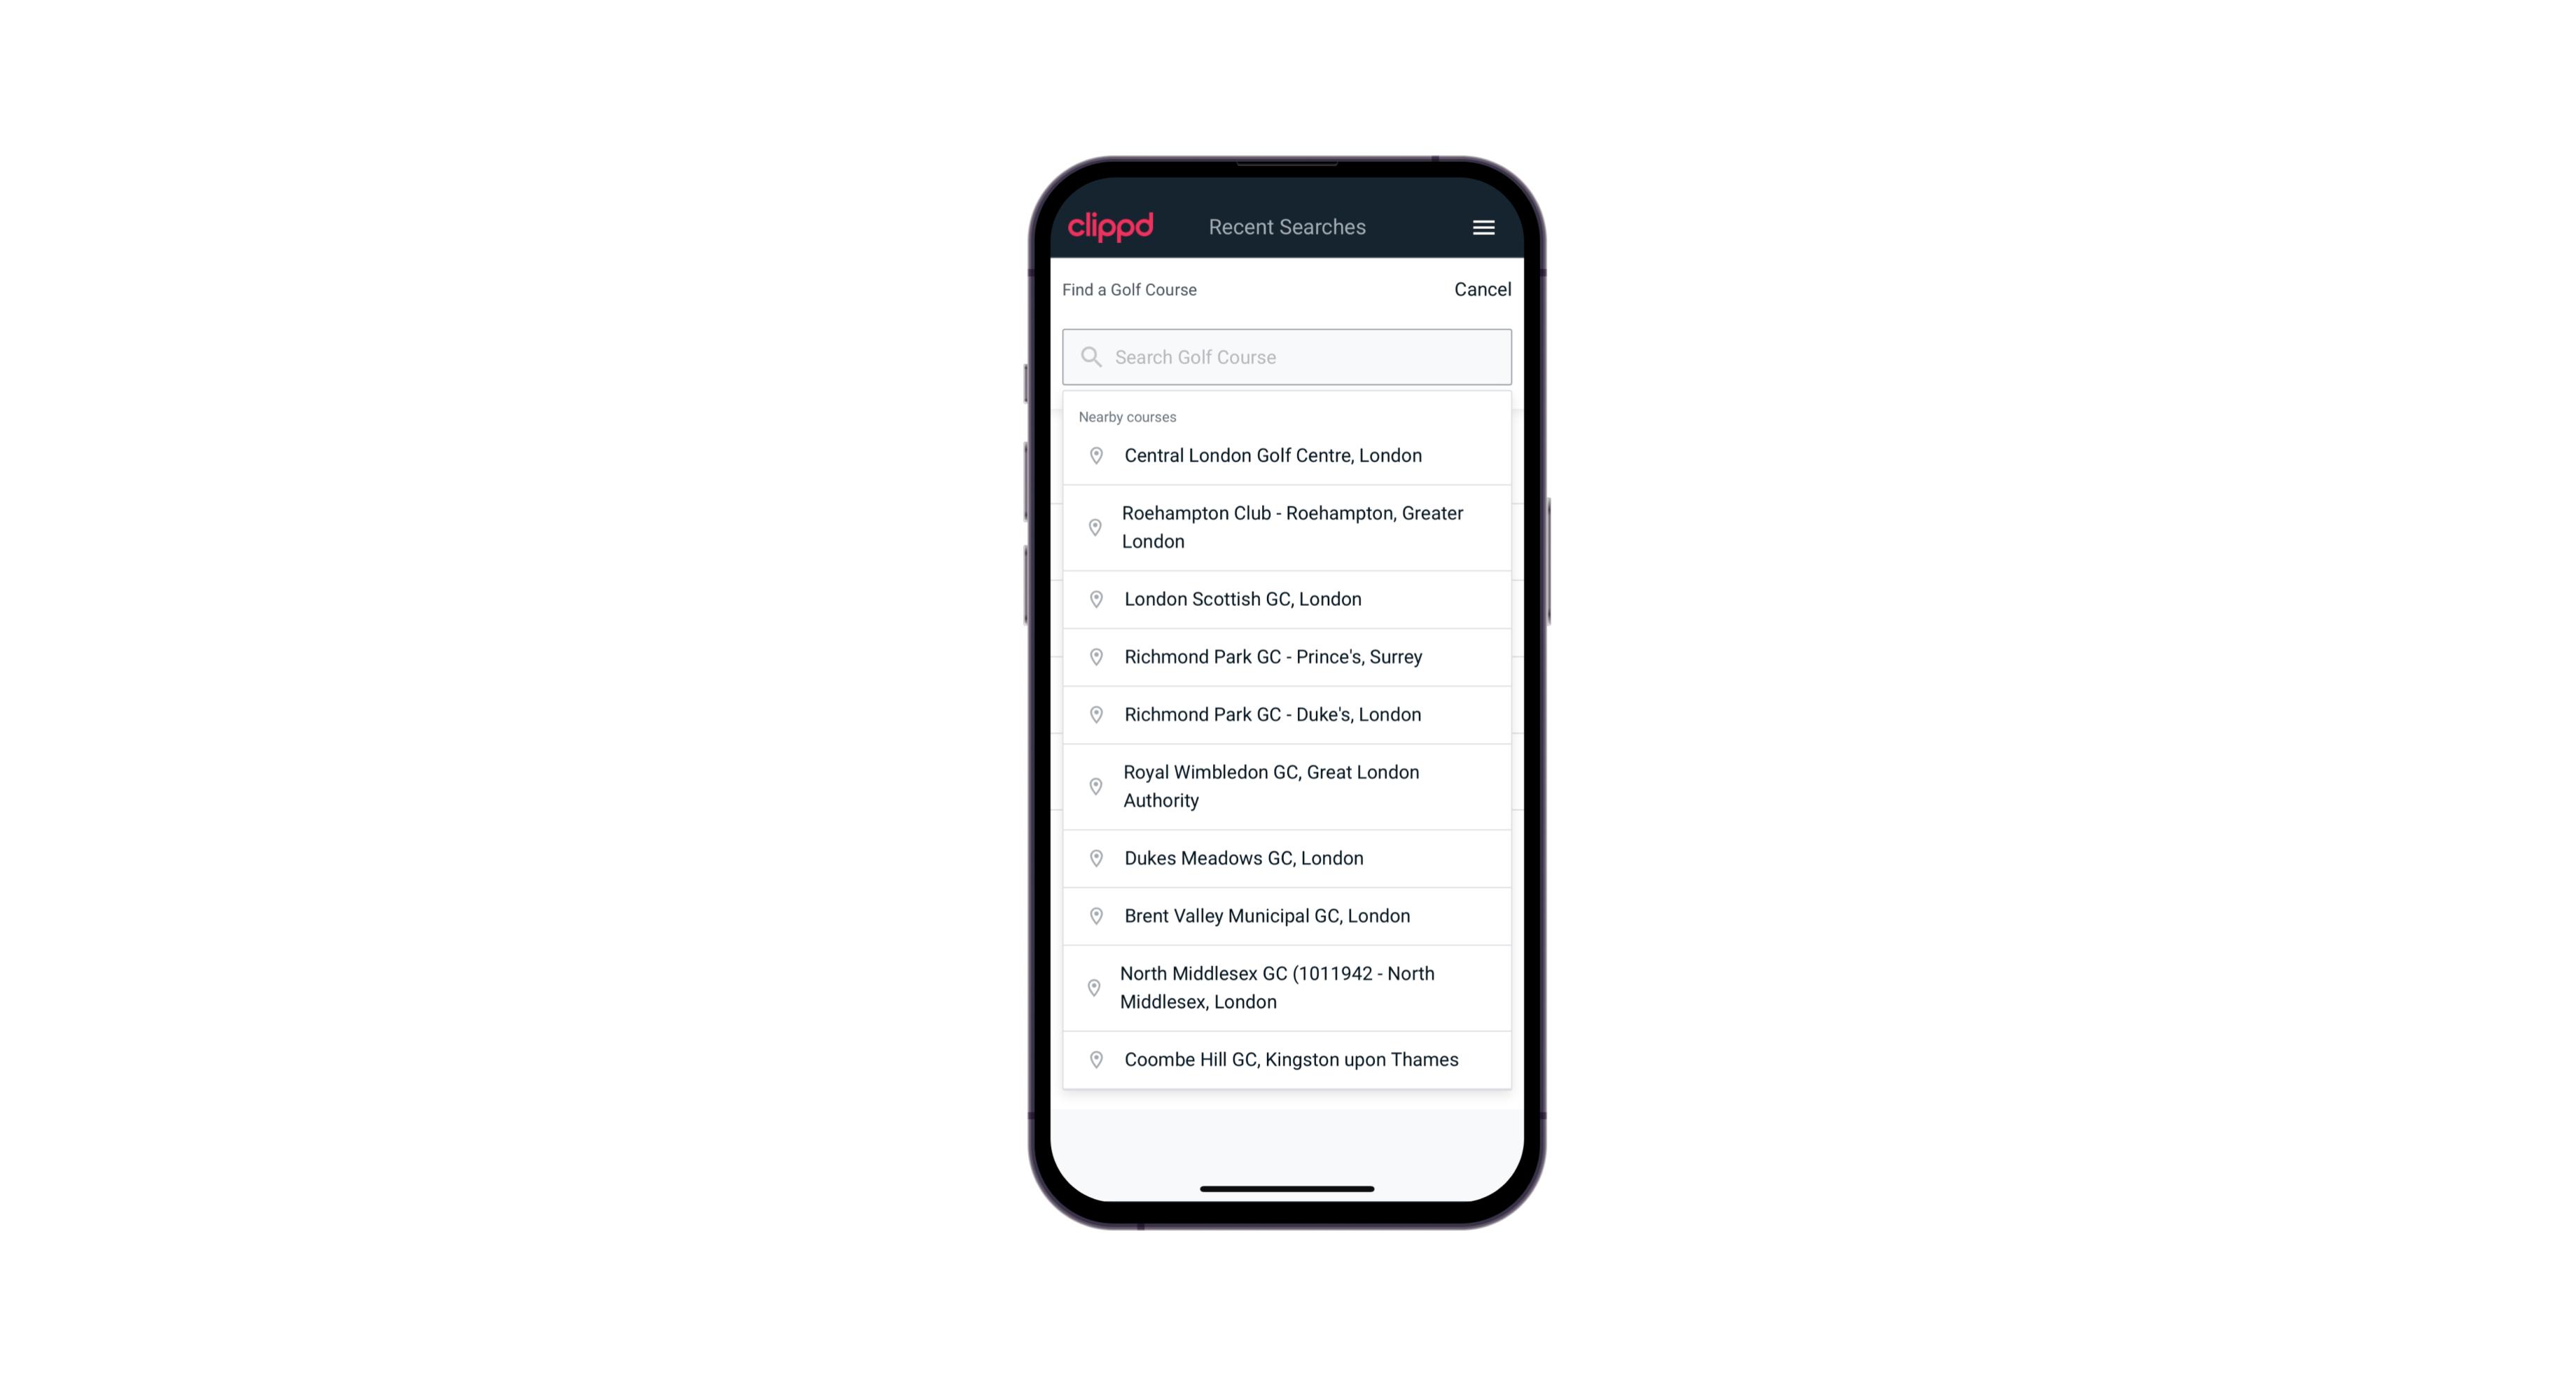Click the location pin icon for Richmond Park GC Prince's
Image resolution: width=2576 pixels, height=1386 pixels.
click(x=1092, y=656)
